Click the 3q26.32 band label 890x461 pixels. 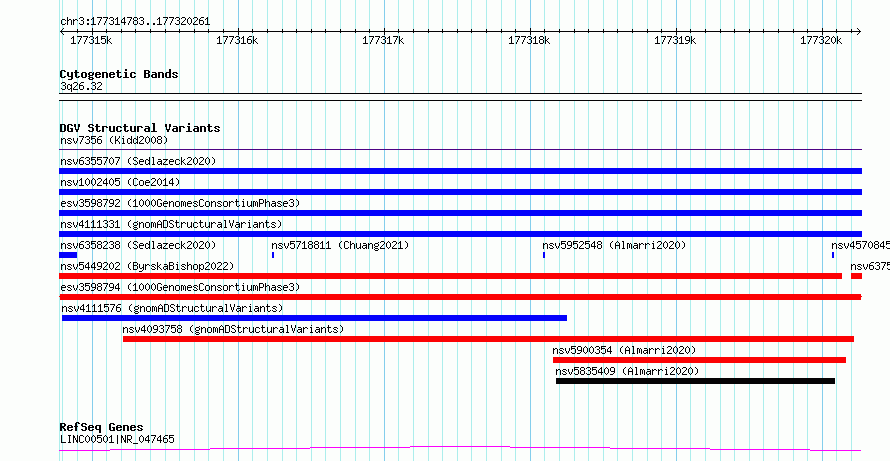(81, 87)
